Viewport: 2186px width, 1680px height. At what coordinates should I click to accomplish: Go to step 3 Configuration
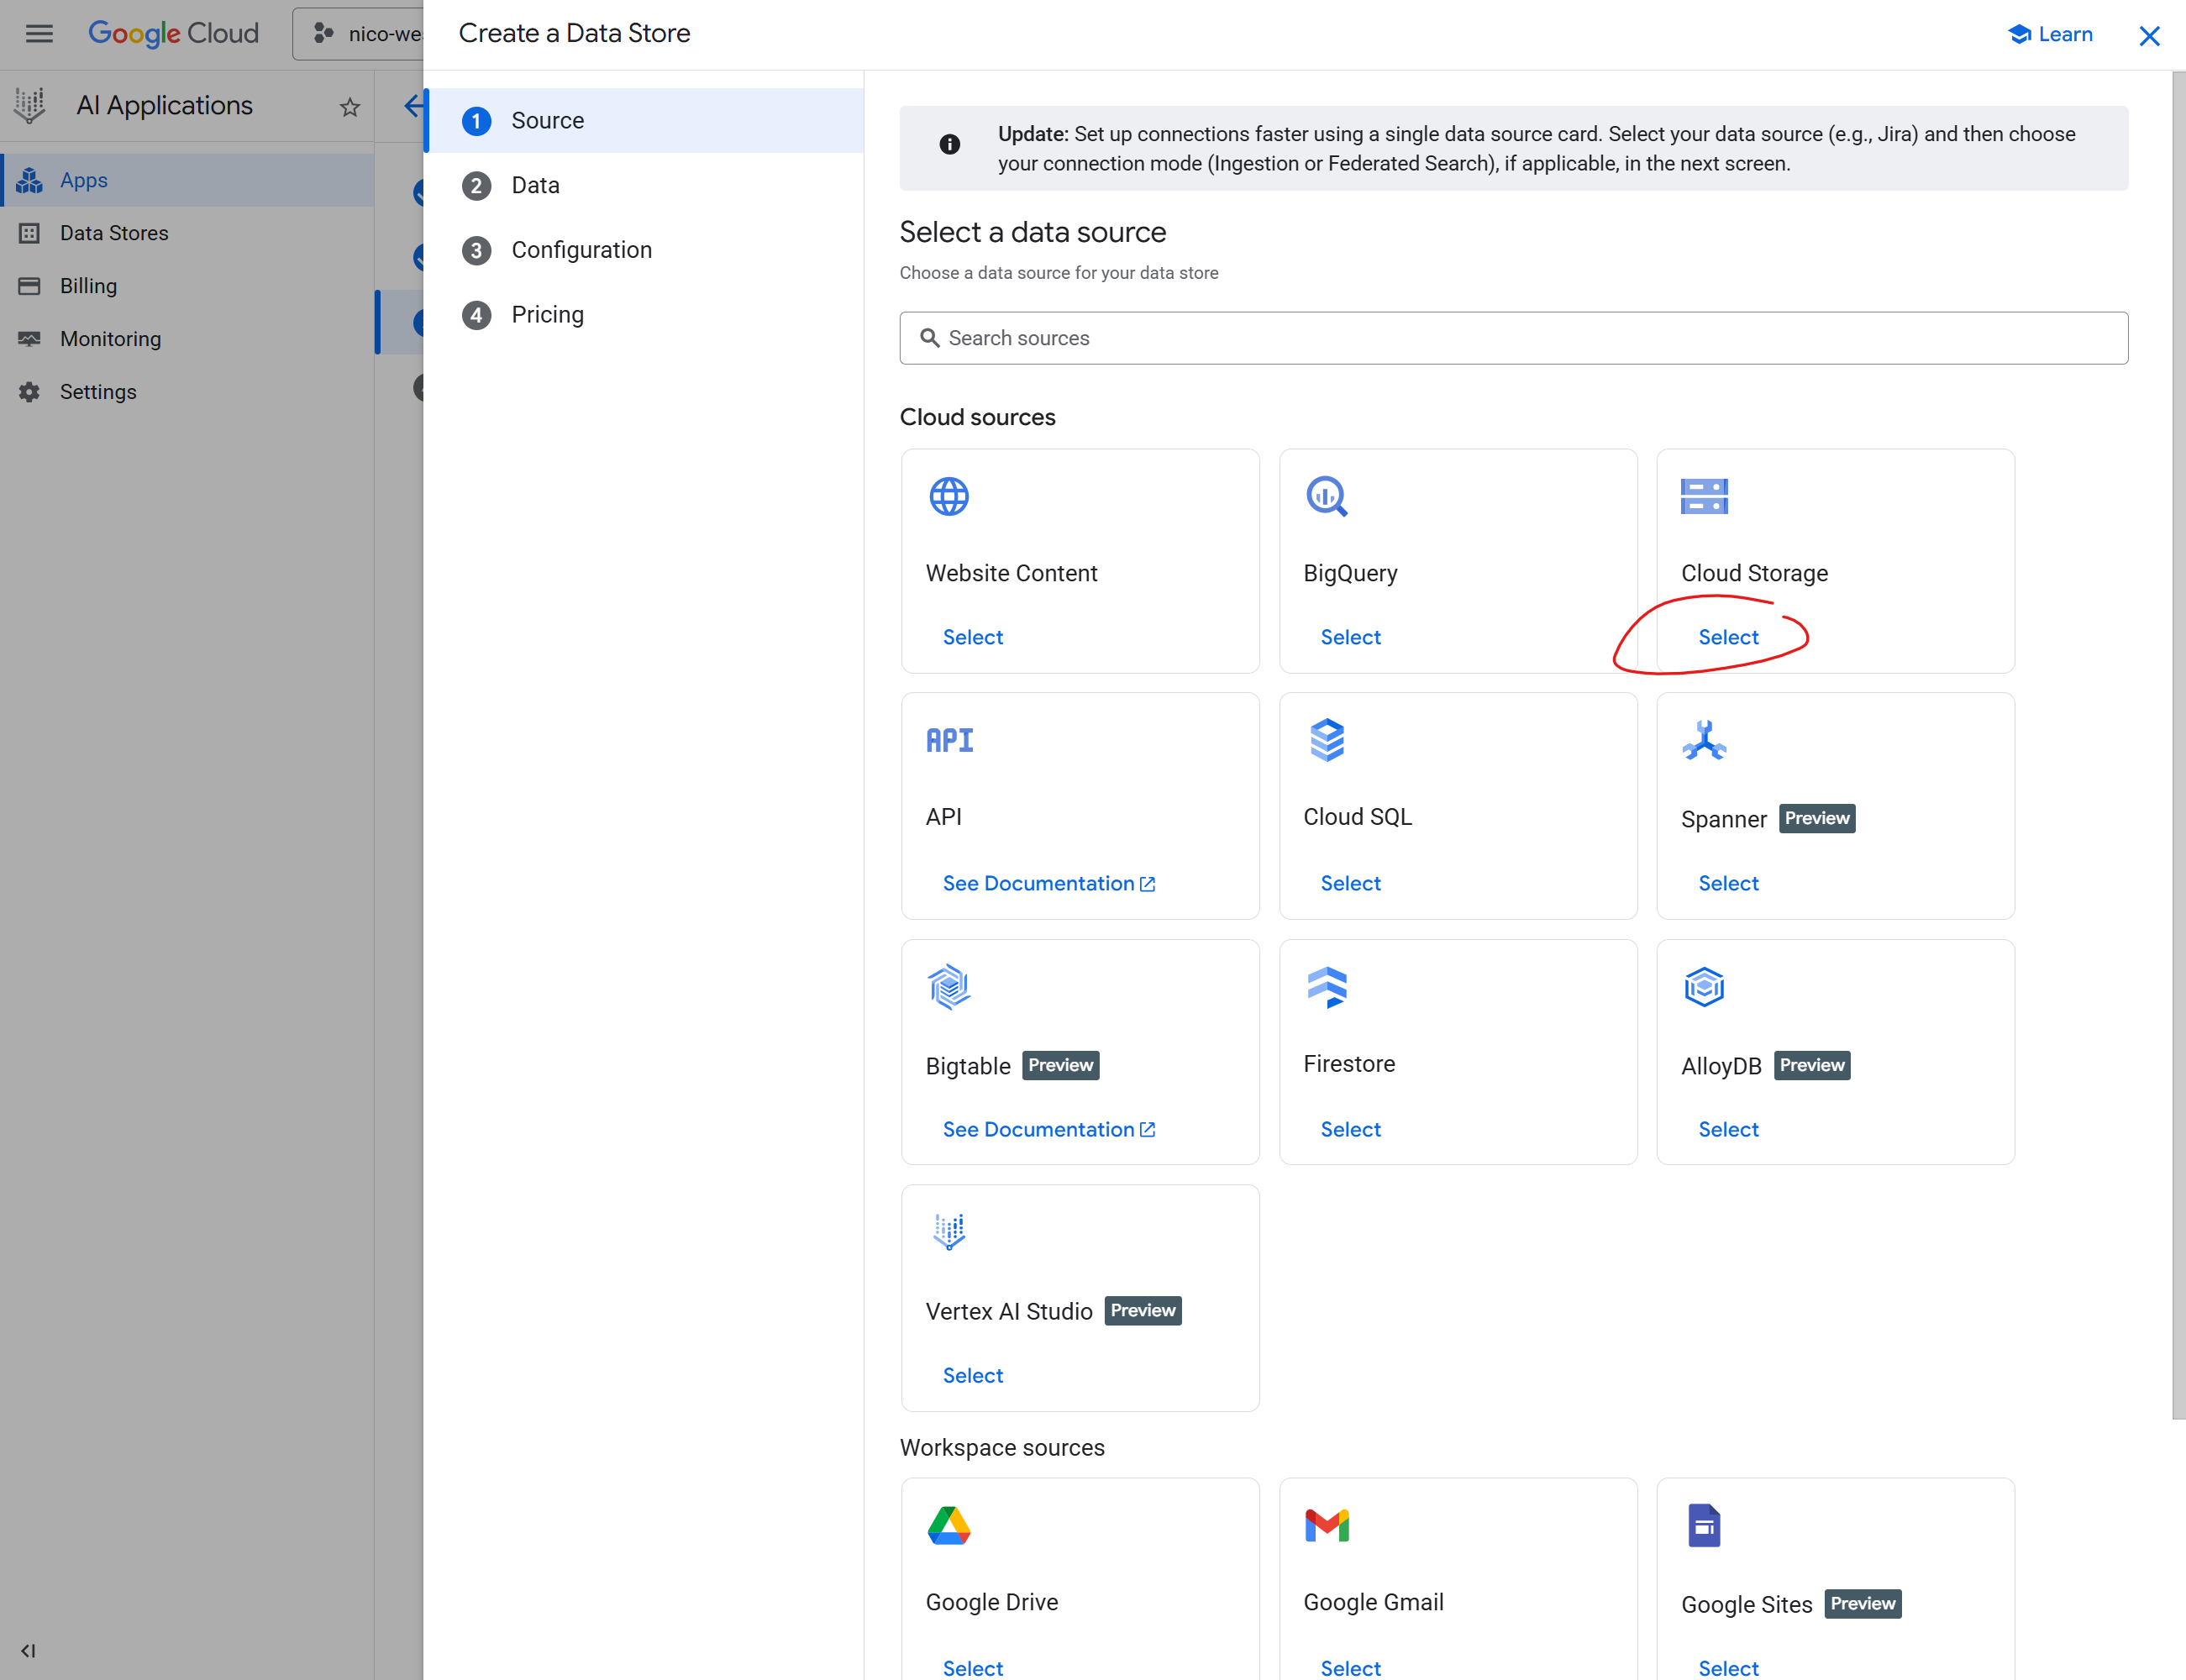tap(581, 250)
